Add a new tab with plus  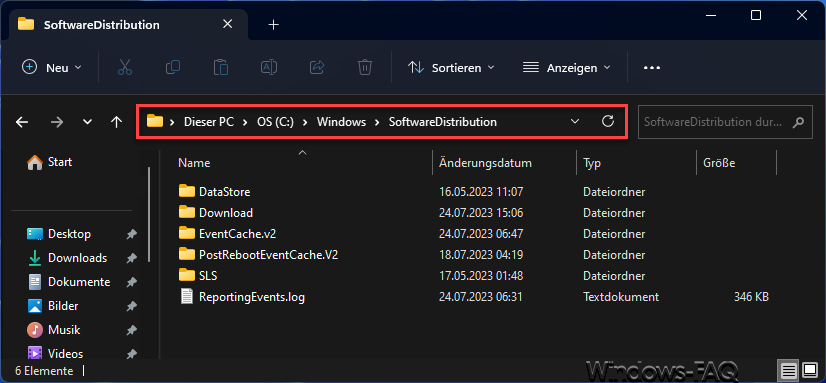273,25
